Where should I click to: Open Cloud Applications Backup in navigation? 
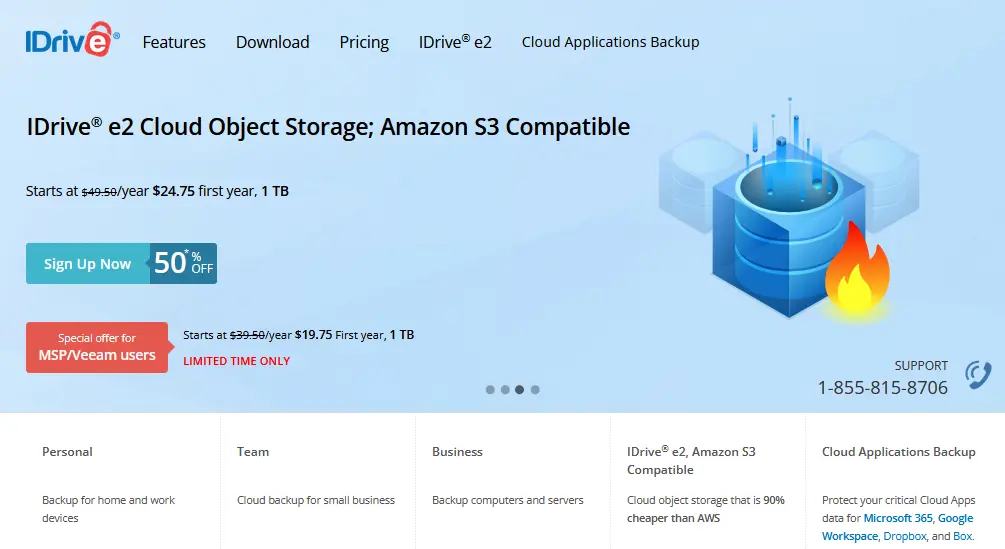coord(610,42)
